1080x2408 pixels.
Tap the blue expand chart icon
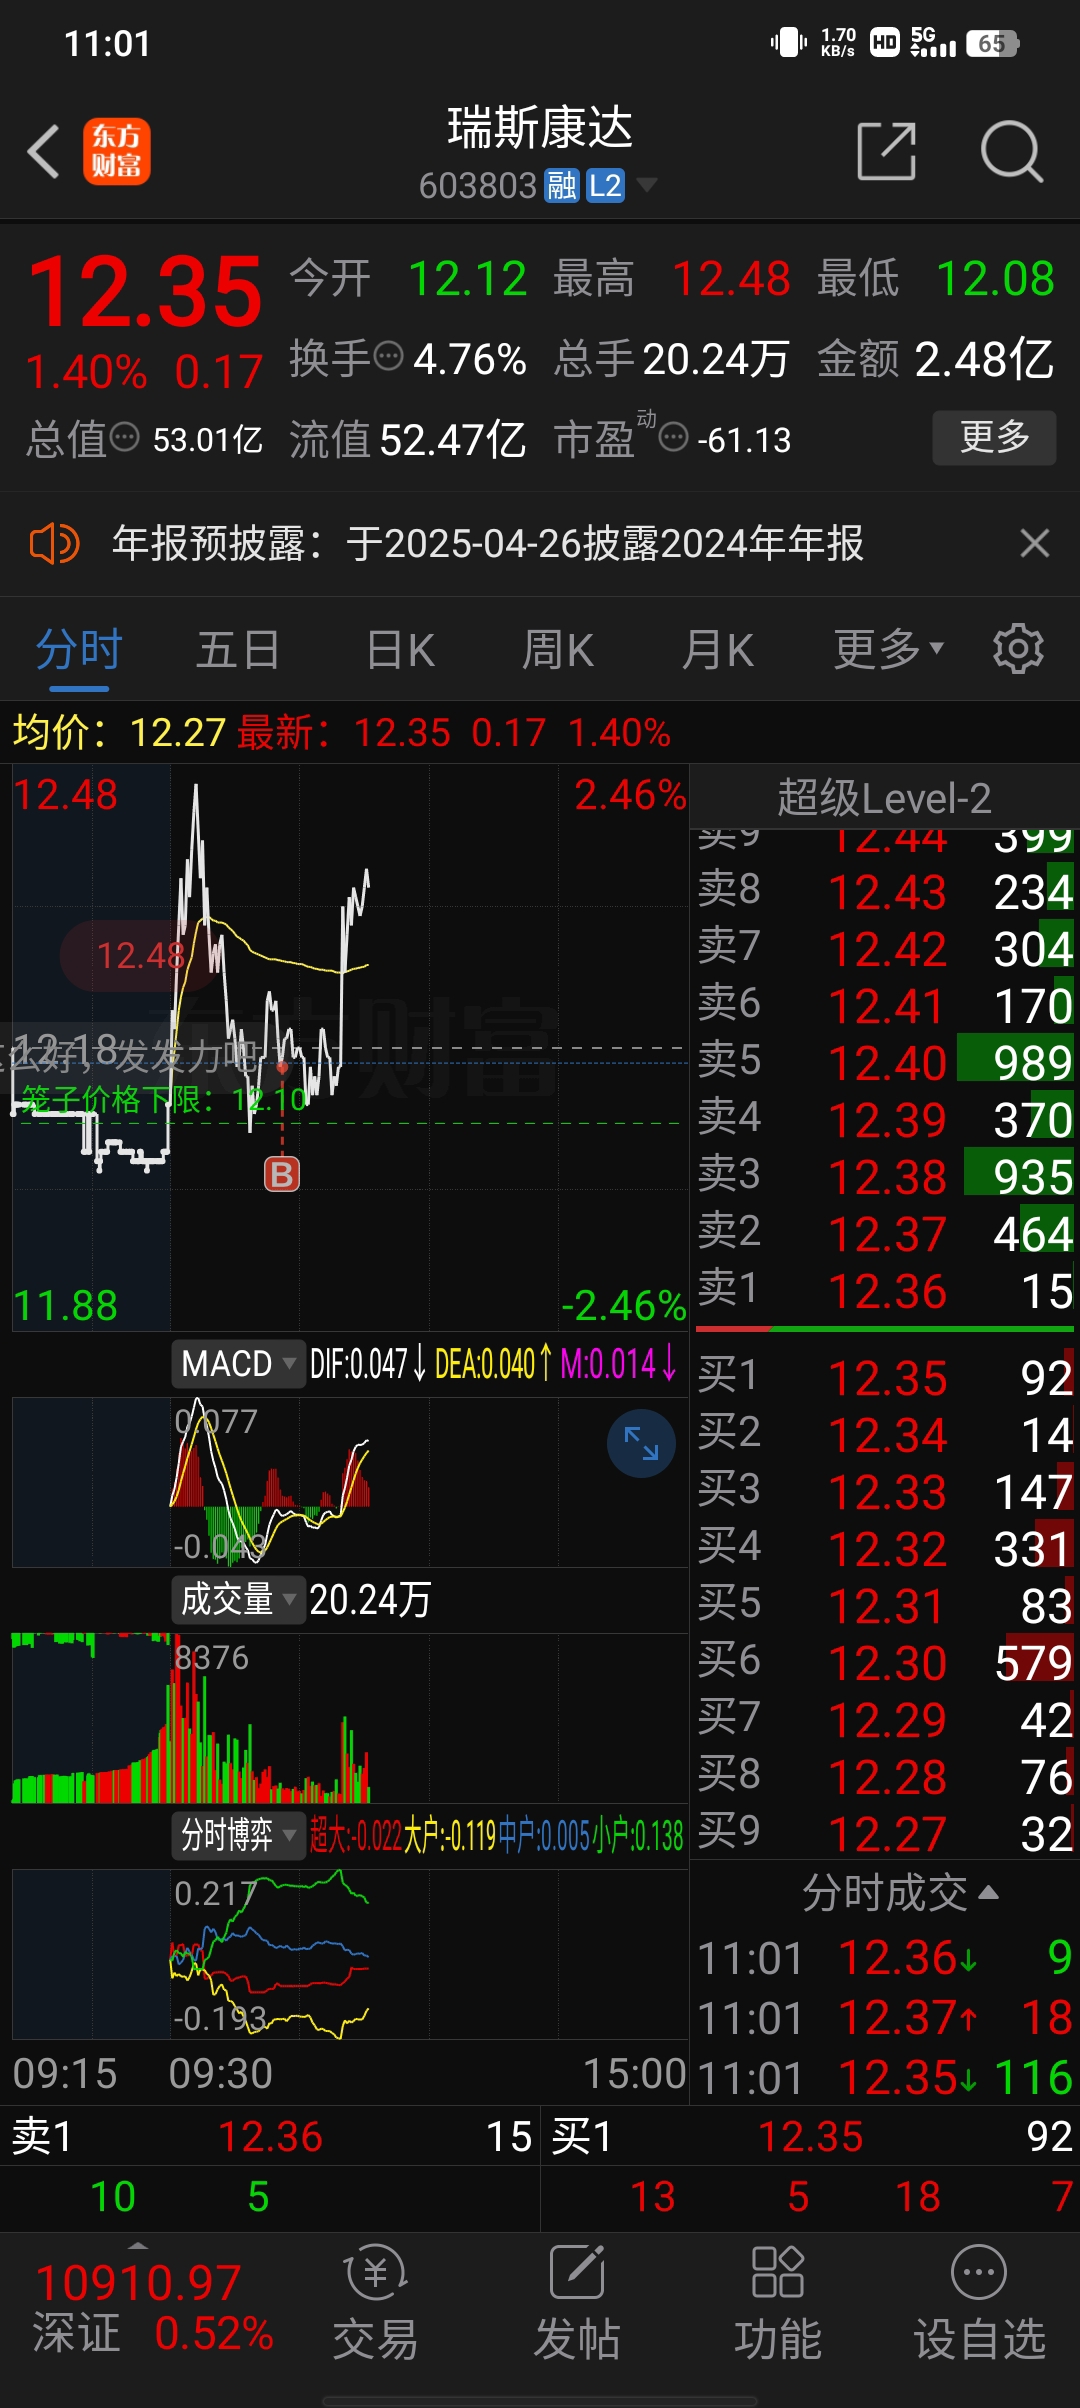641,1443
